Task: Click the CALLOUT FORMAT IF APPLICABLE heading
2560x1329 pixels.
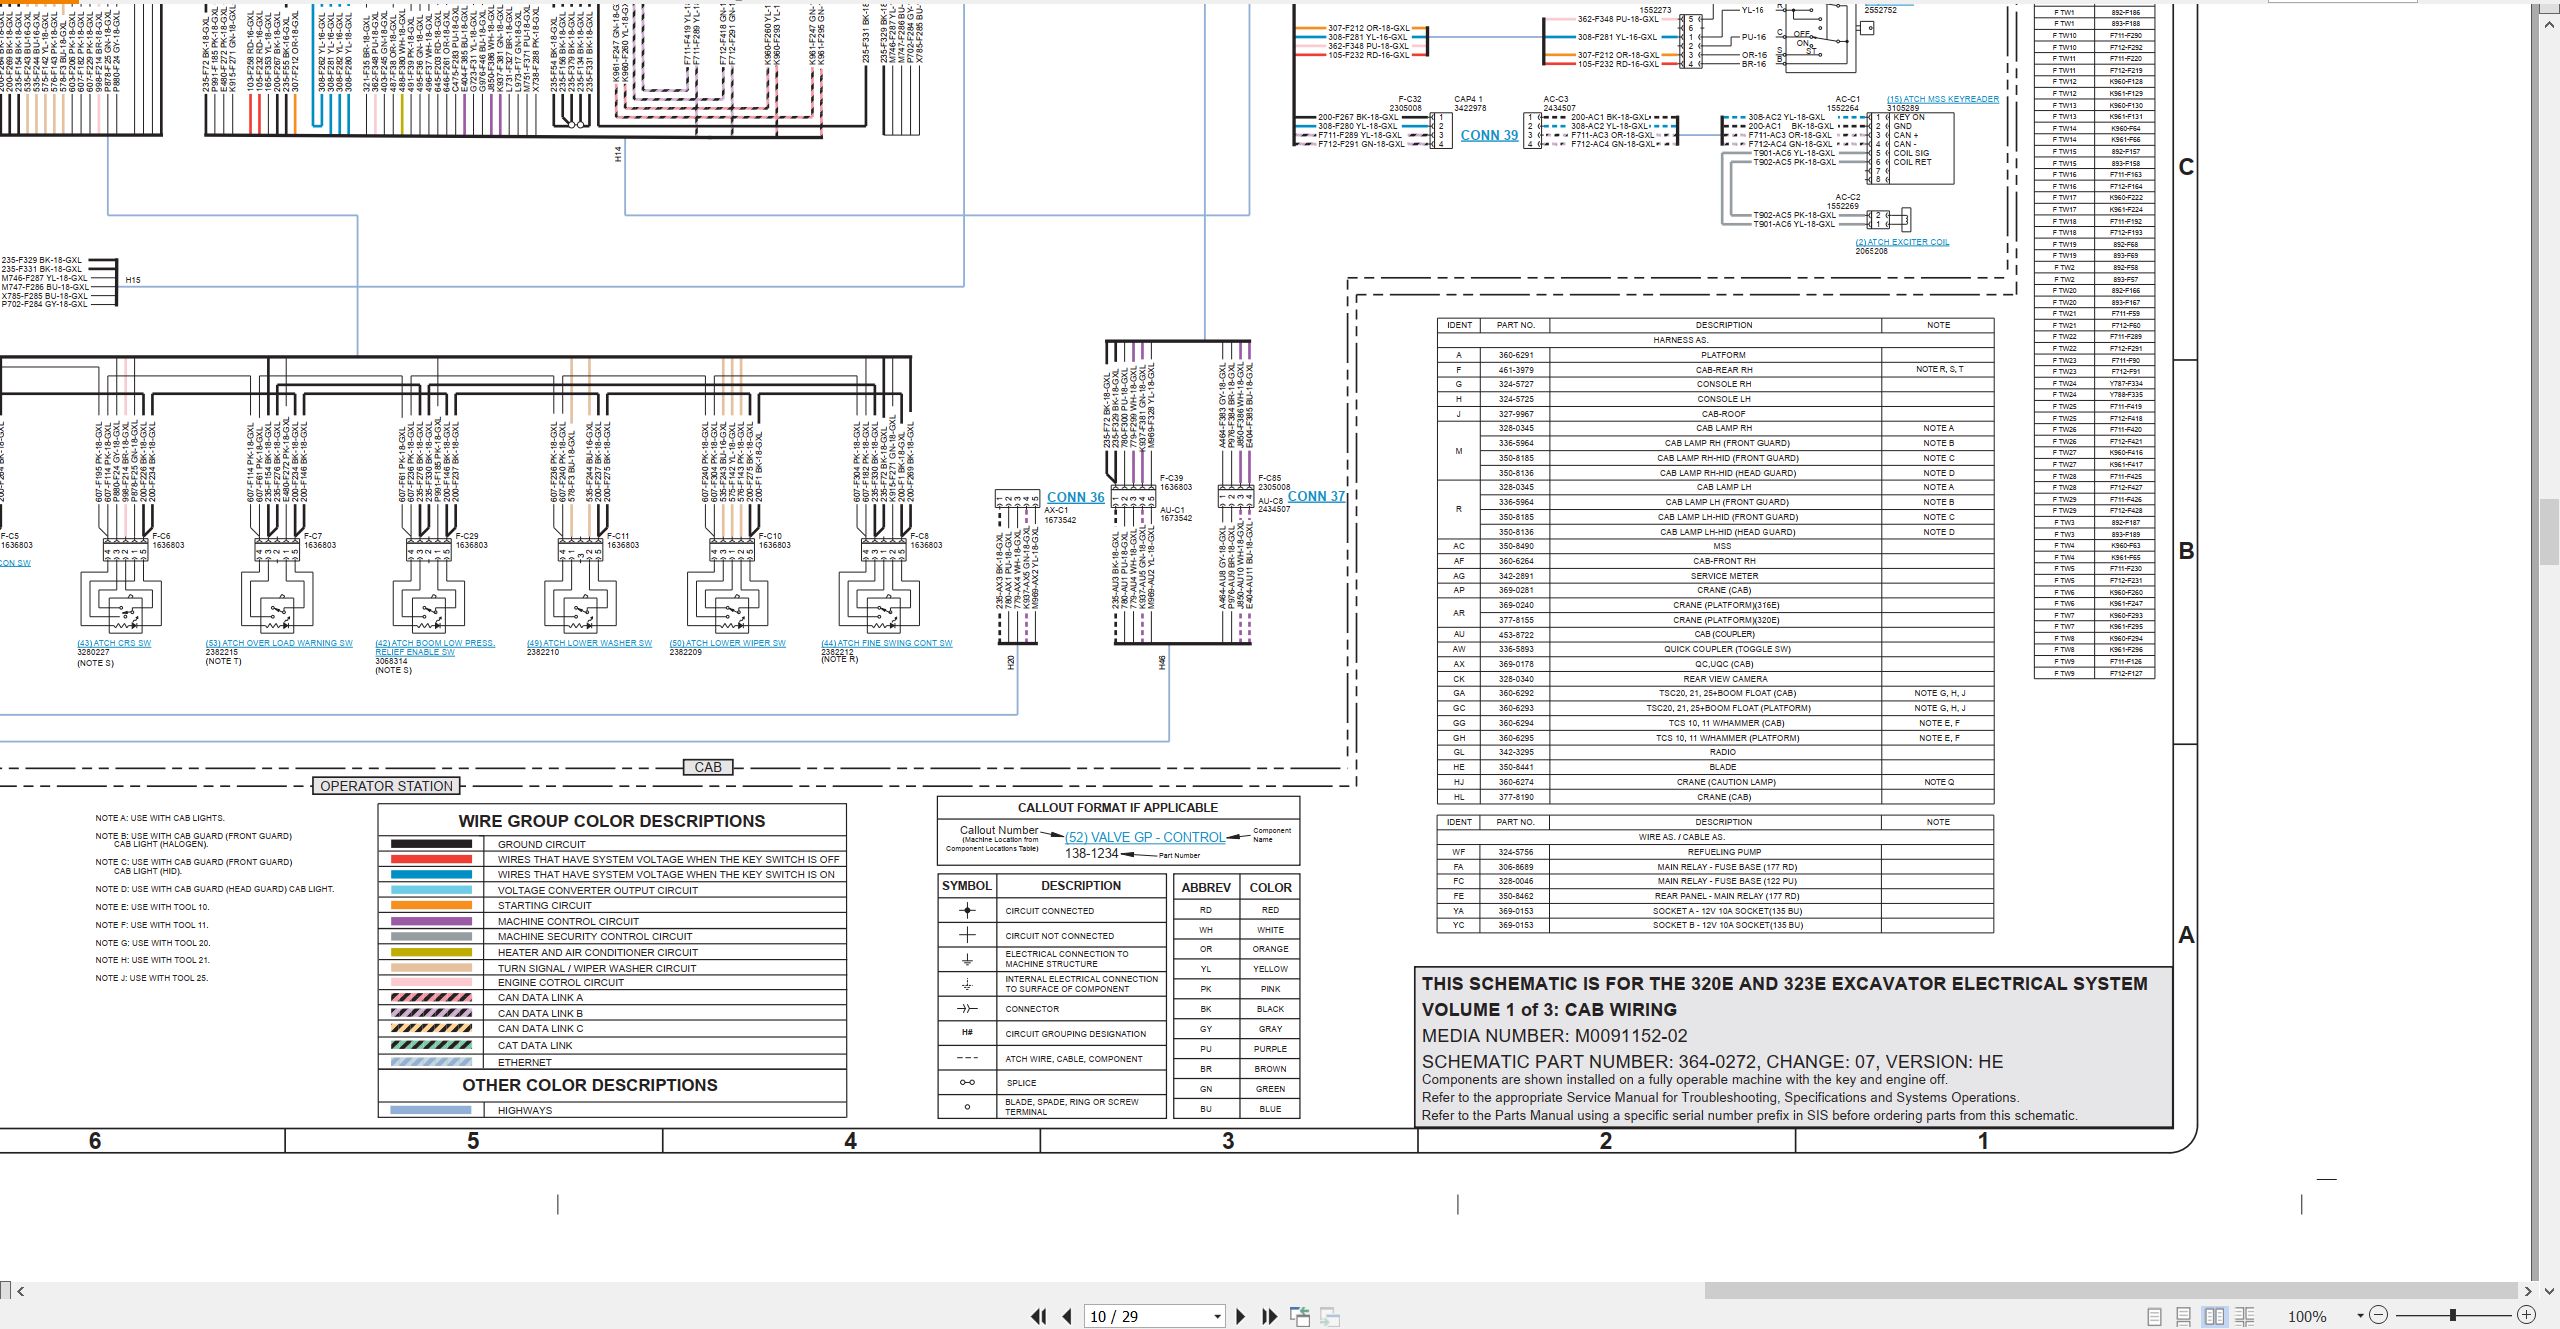Action: click(1118, 808)
